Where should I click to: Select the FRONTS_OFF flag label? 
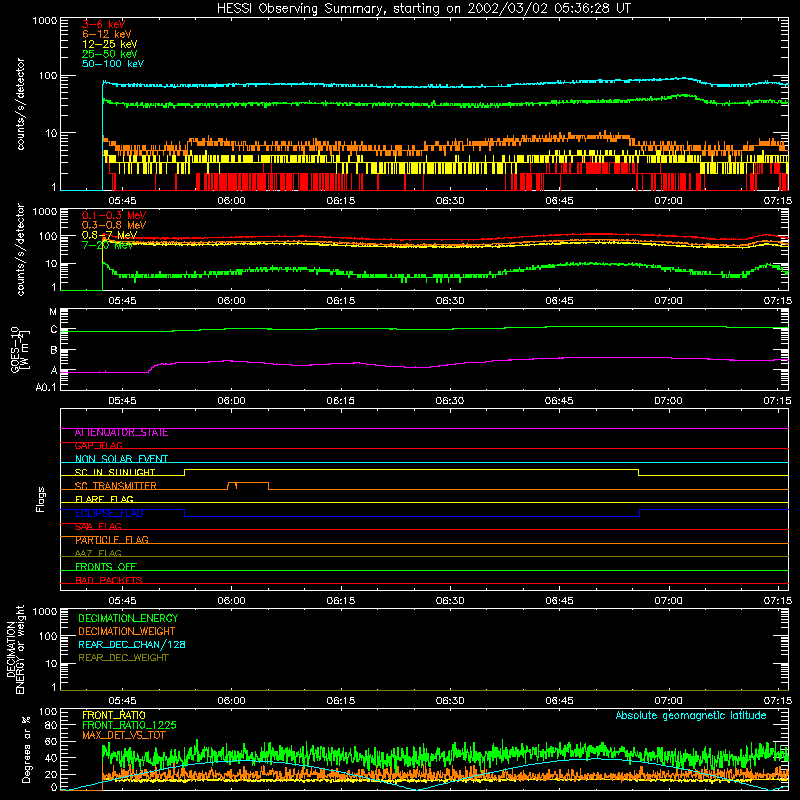pos(106,567)
